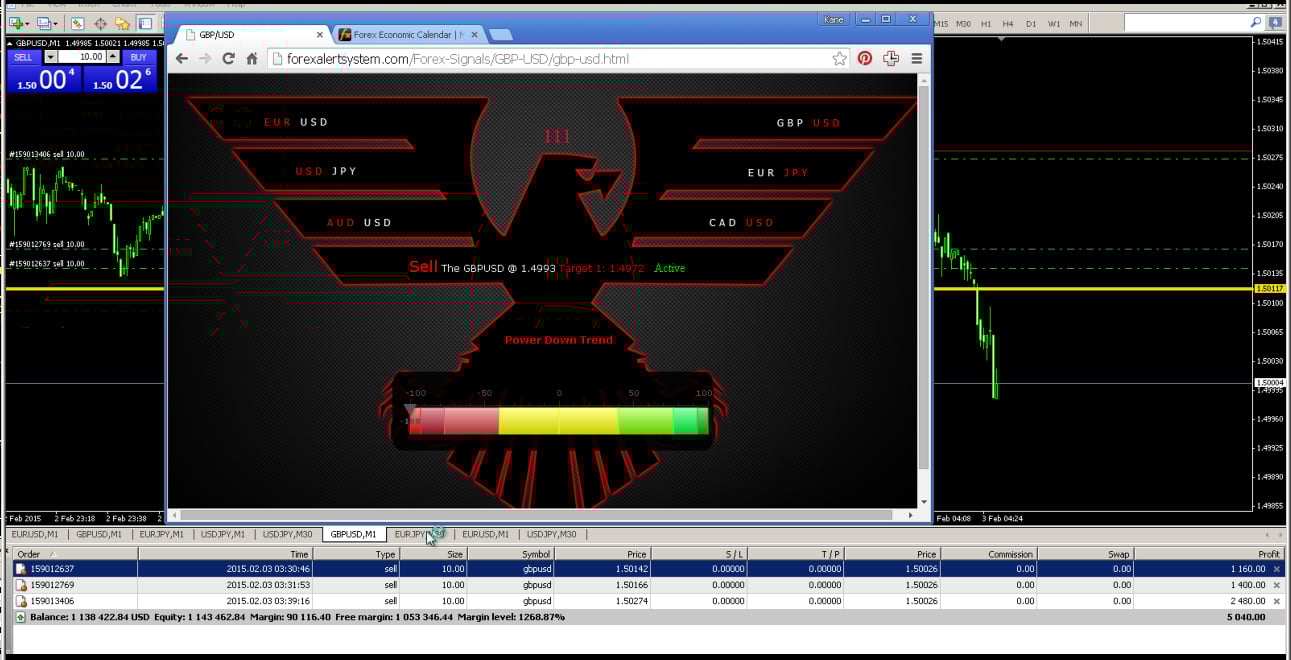Select the highlighted GBPUSD,M1 chart tab

coord(353,534)
